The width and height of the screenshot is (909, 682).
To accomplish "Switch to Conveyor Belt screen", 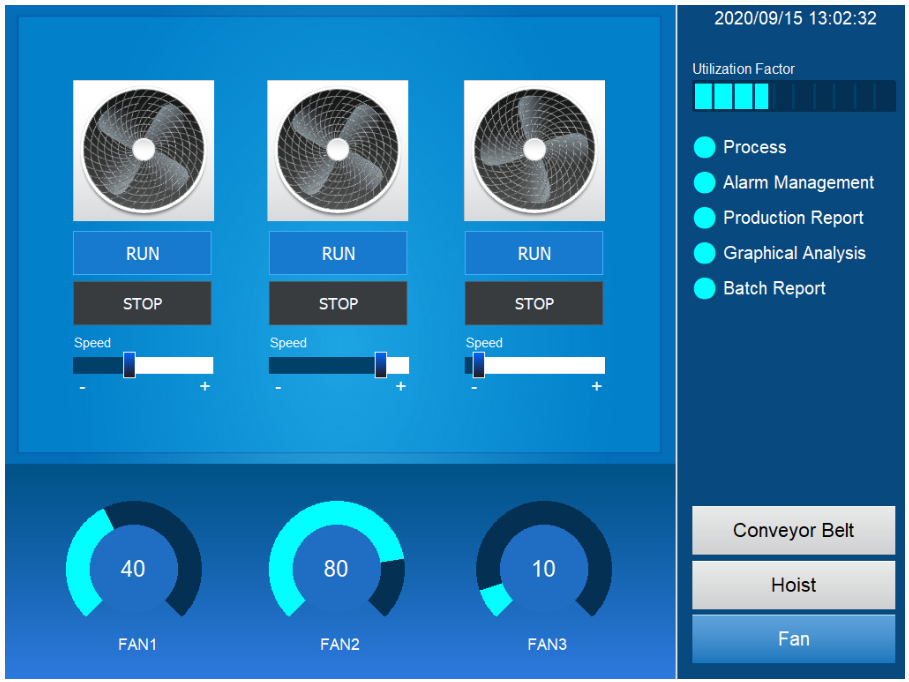I will pyautogui.click(x=793, y=530).
